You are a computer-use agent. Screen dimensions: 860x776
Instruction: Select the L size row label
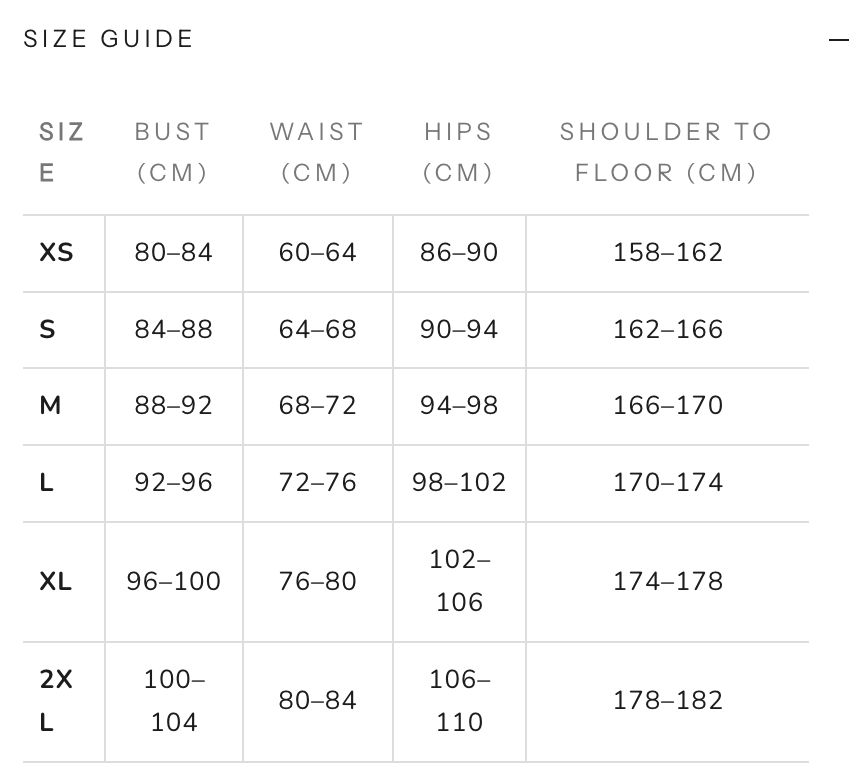[46, 483]
